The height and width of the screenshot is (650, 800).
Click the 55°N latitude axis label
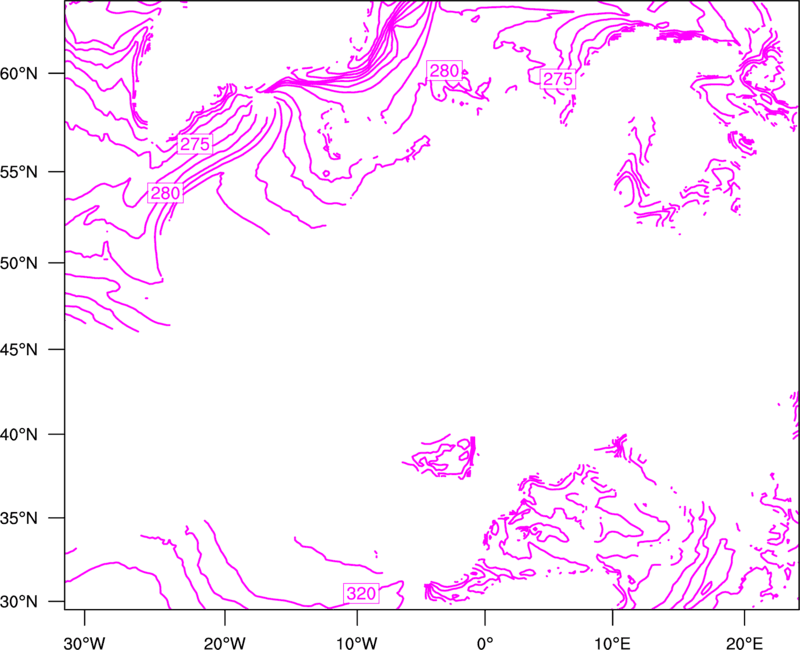point(19,172)
